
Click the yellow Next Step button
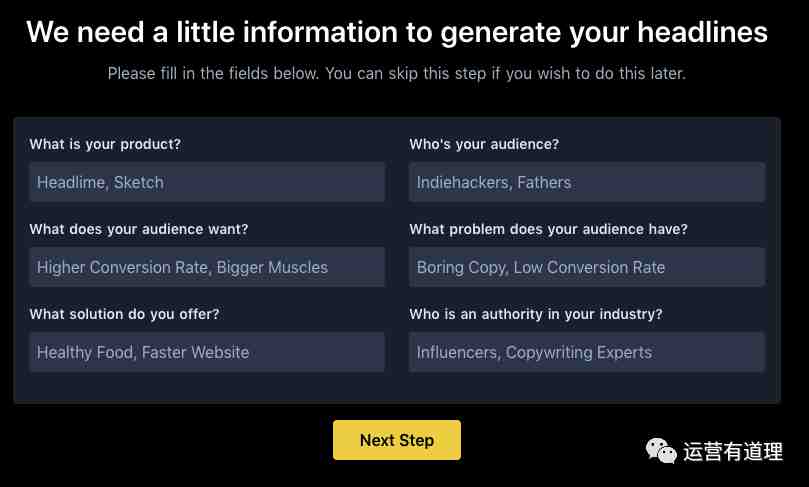[397, 440]
